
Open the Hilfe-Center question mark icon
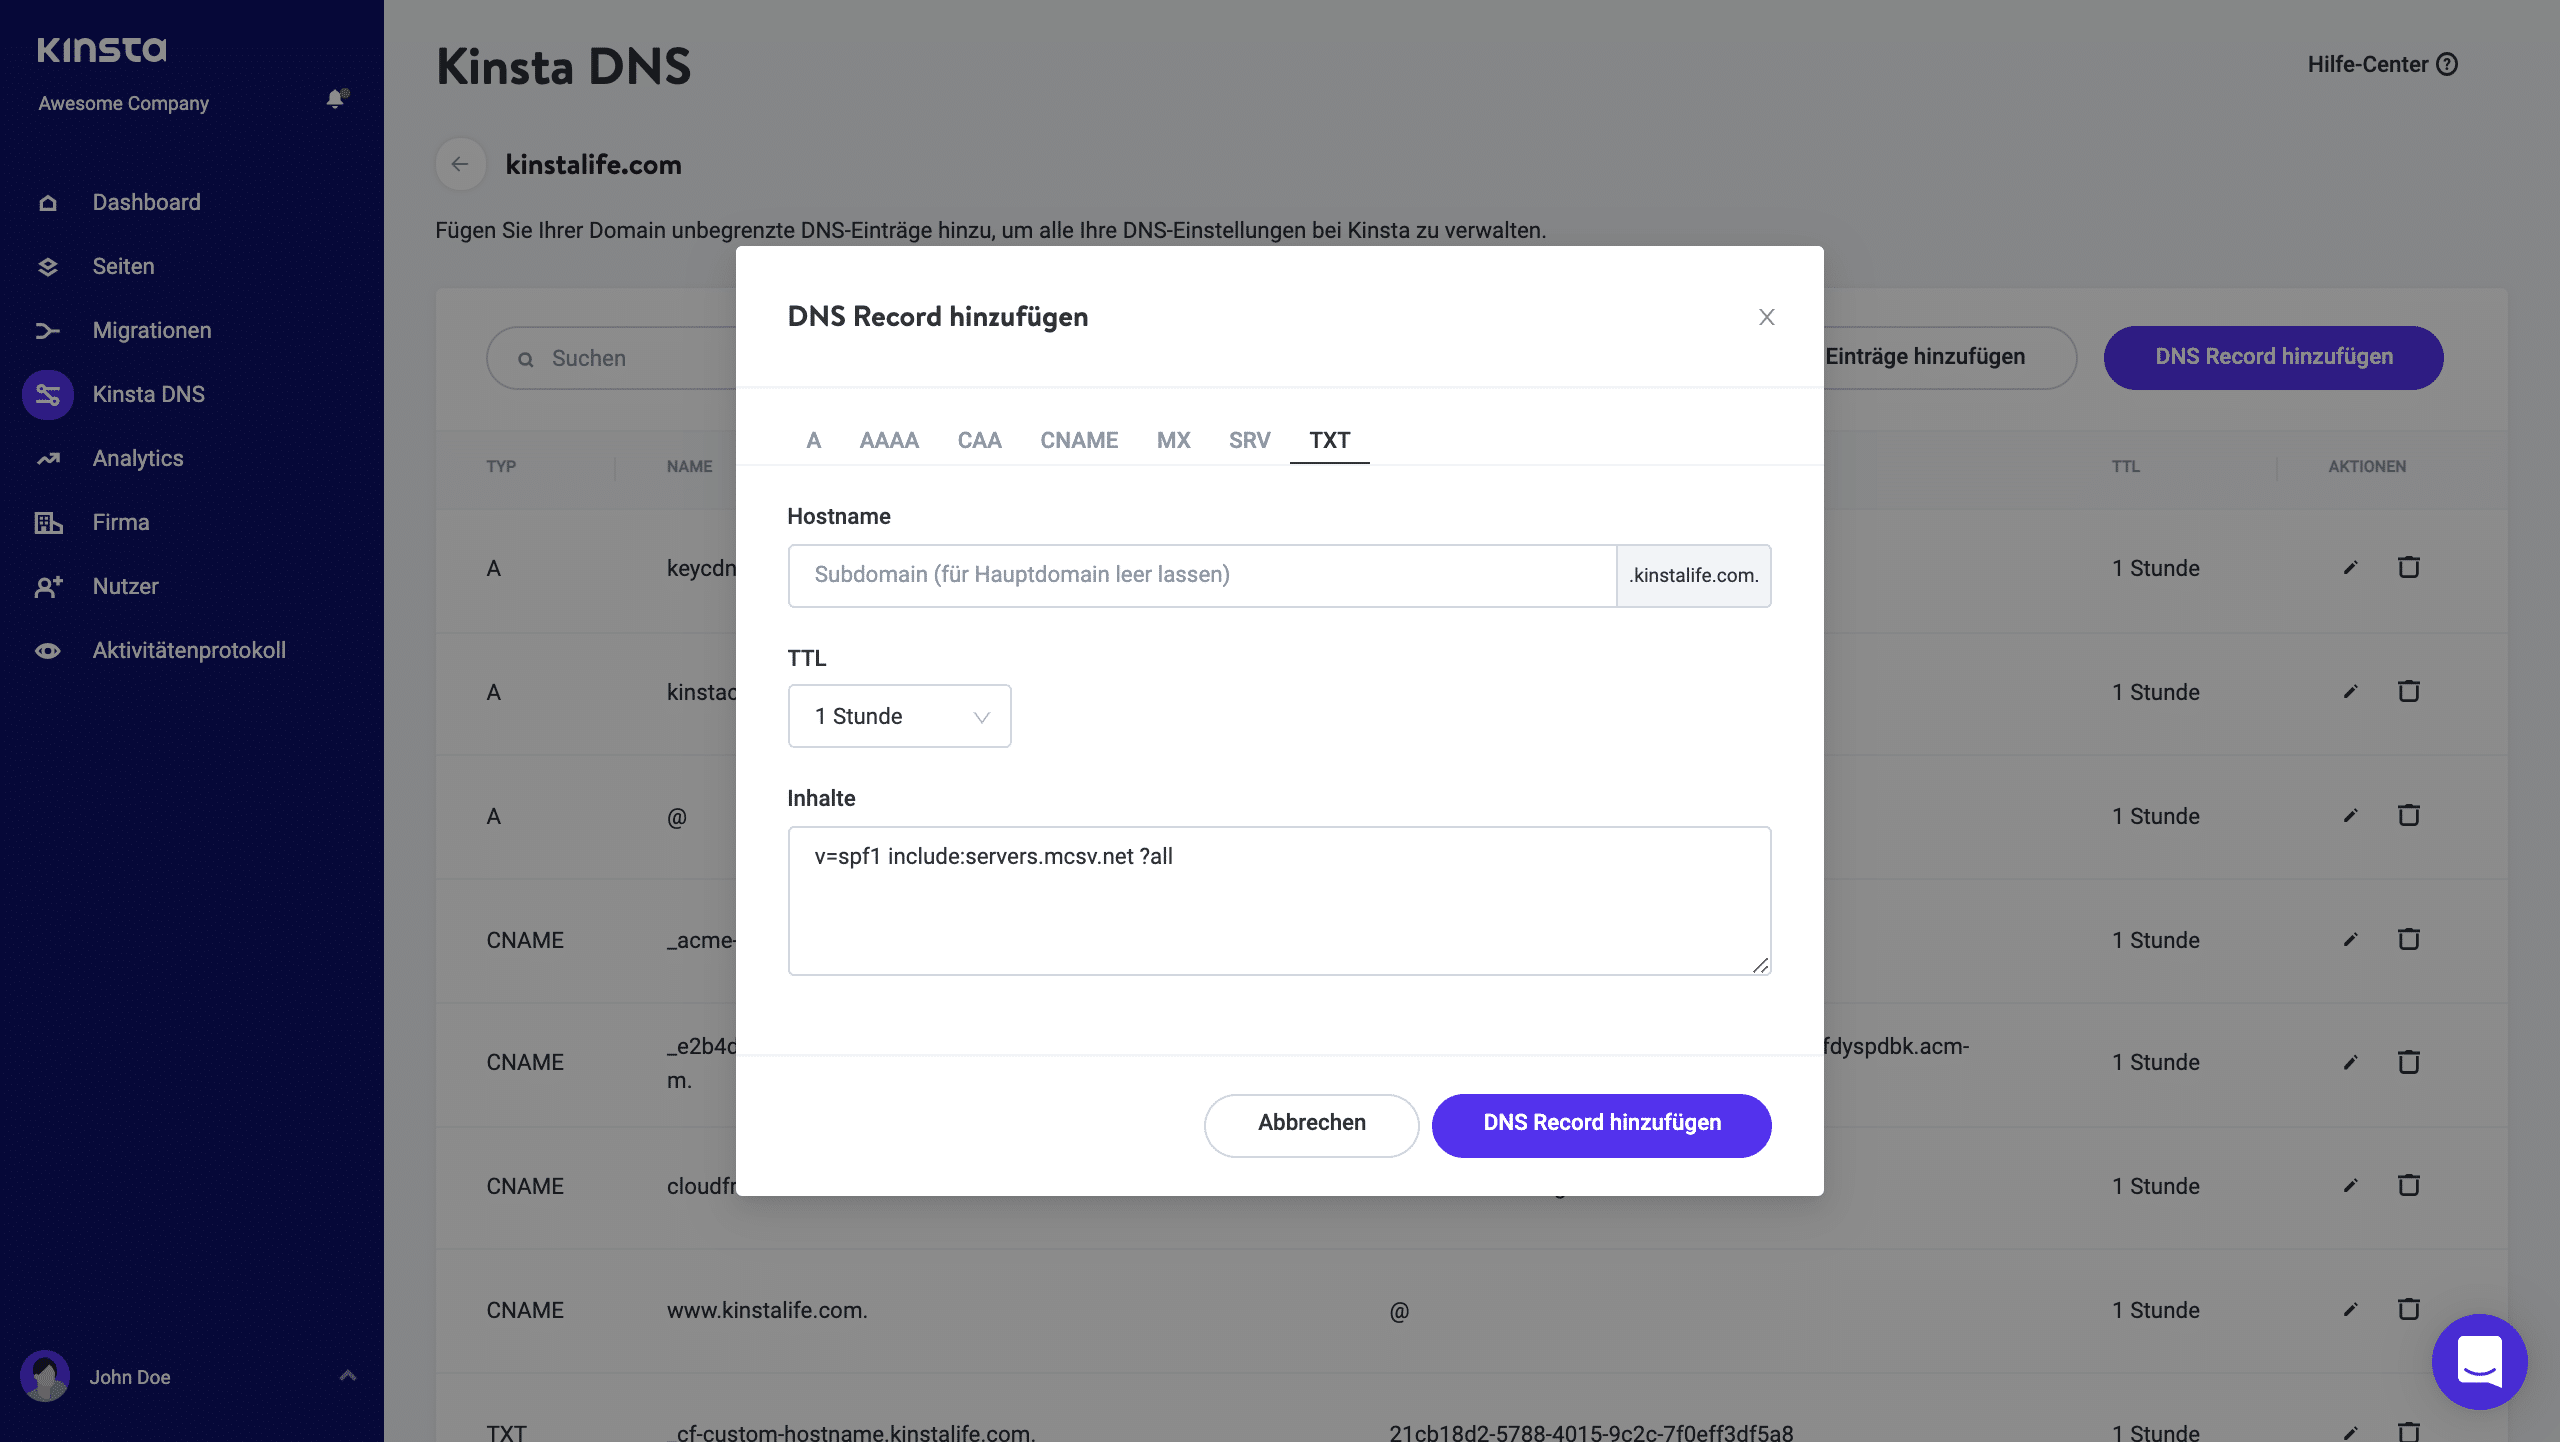tap(2447, 65)
